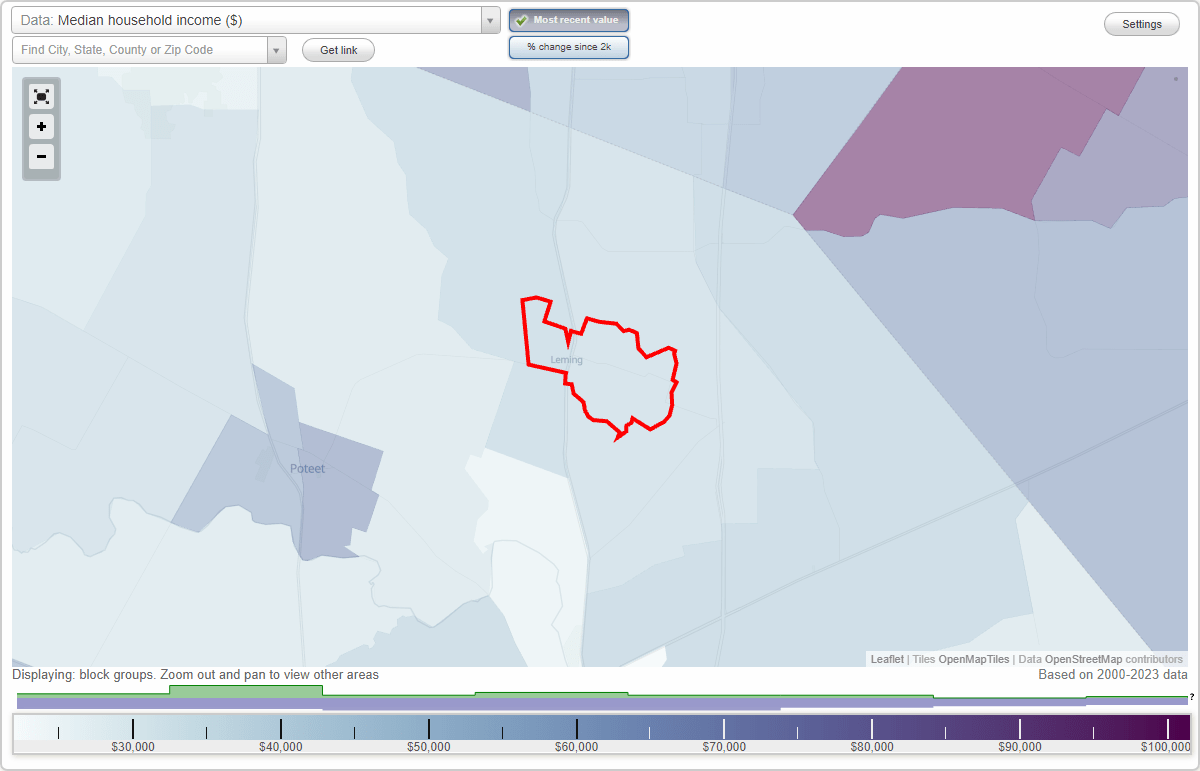Click the Leaflet attribution link
1200x771 pixels.
[x=886, y=659]
